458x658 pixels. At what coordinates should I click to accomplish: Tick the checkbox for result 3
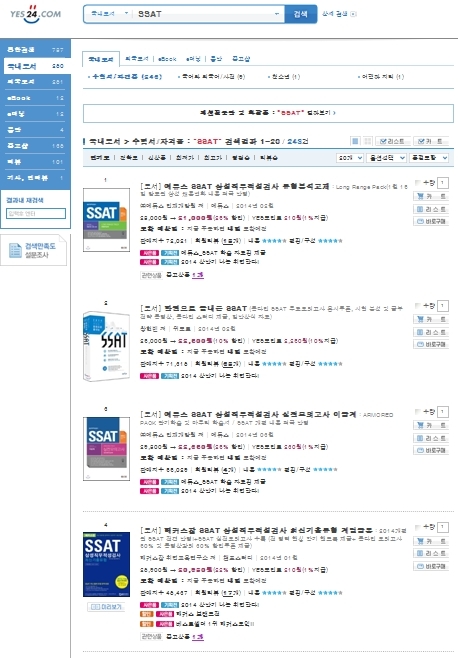coord(417,412)
